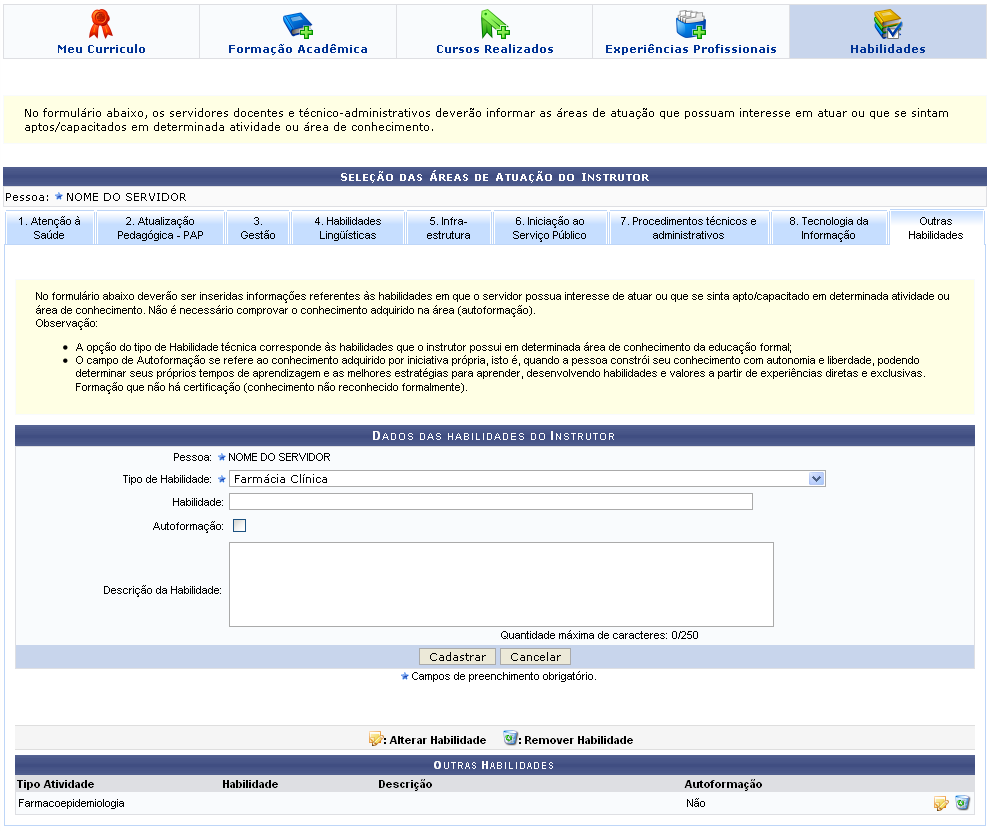Click the Tipo Atividade column header
The width and height of the screenshot is (989, 831).
[x=56, y=784]
